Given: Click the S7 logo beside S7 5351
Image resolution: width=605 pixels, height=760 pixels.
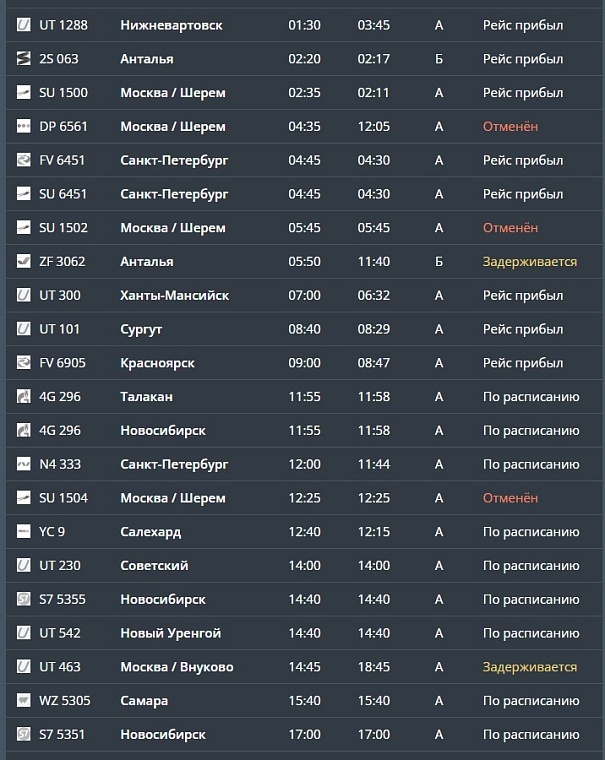Looking at the screenshot, I should [23, 734].
